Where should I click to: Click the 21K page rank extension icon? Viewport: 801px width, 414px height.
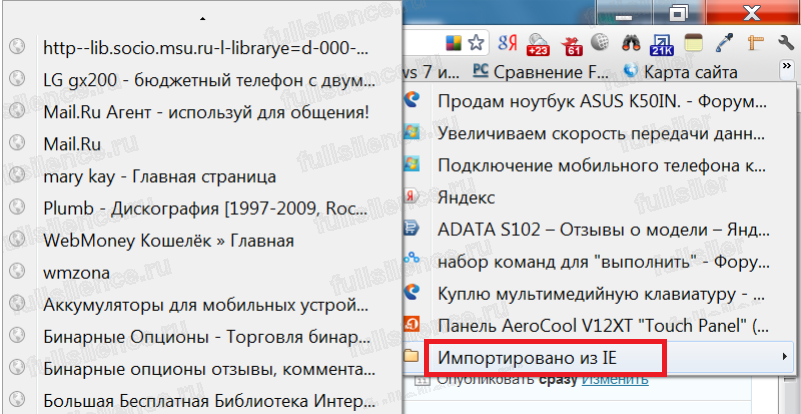(662, 44)
